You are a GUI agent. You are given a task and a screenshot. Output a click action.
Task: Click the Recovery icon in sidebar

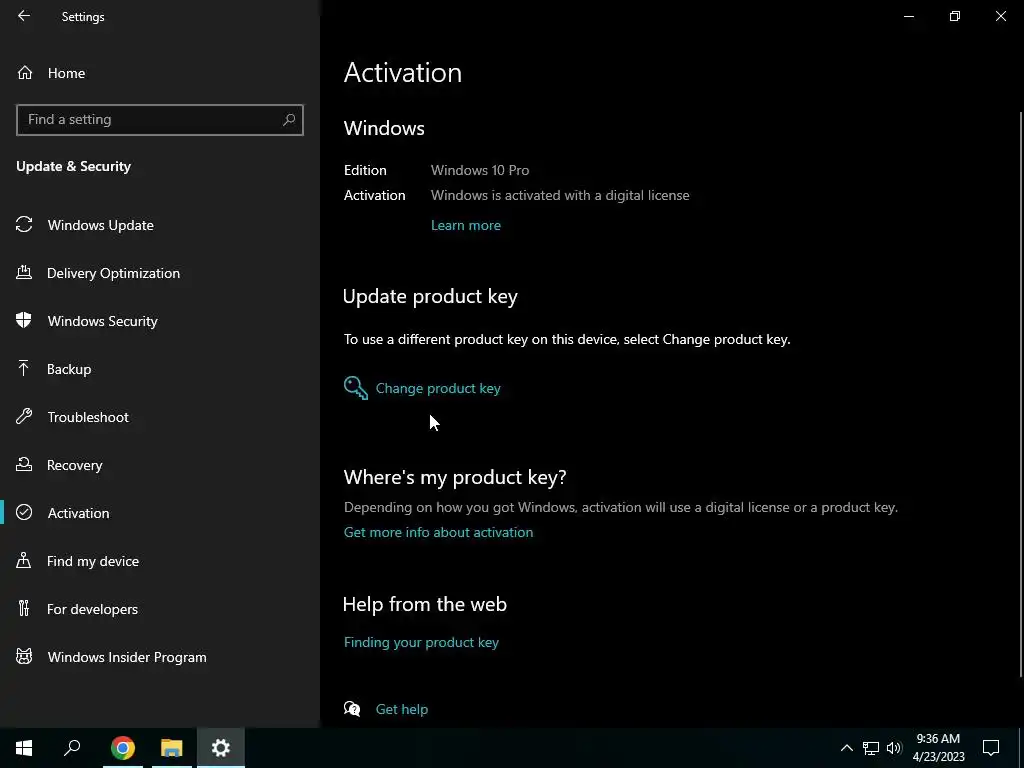[24, 464]
